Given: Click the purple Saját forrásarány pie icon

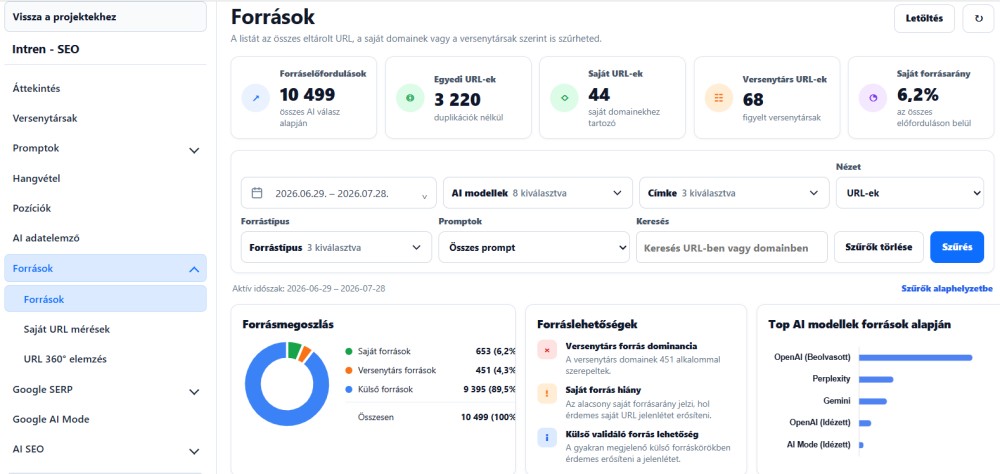Looking at the screenshot, I should coord(874,98).
